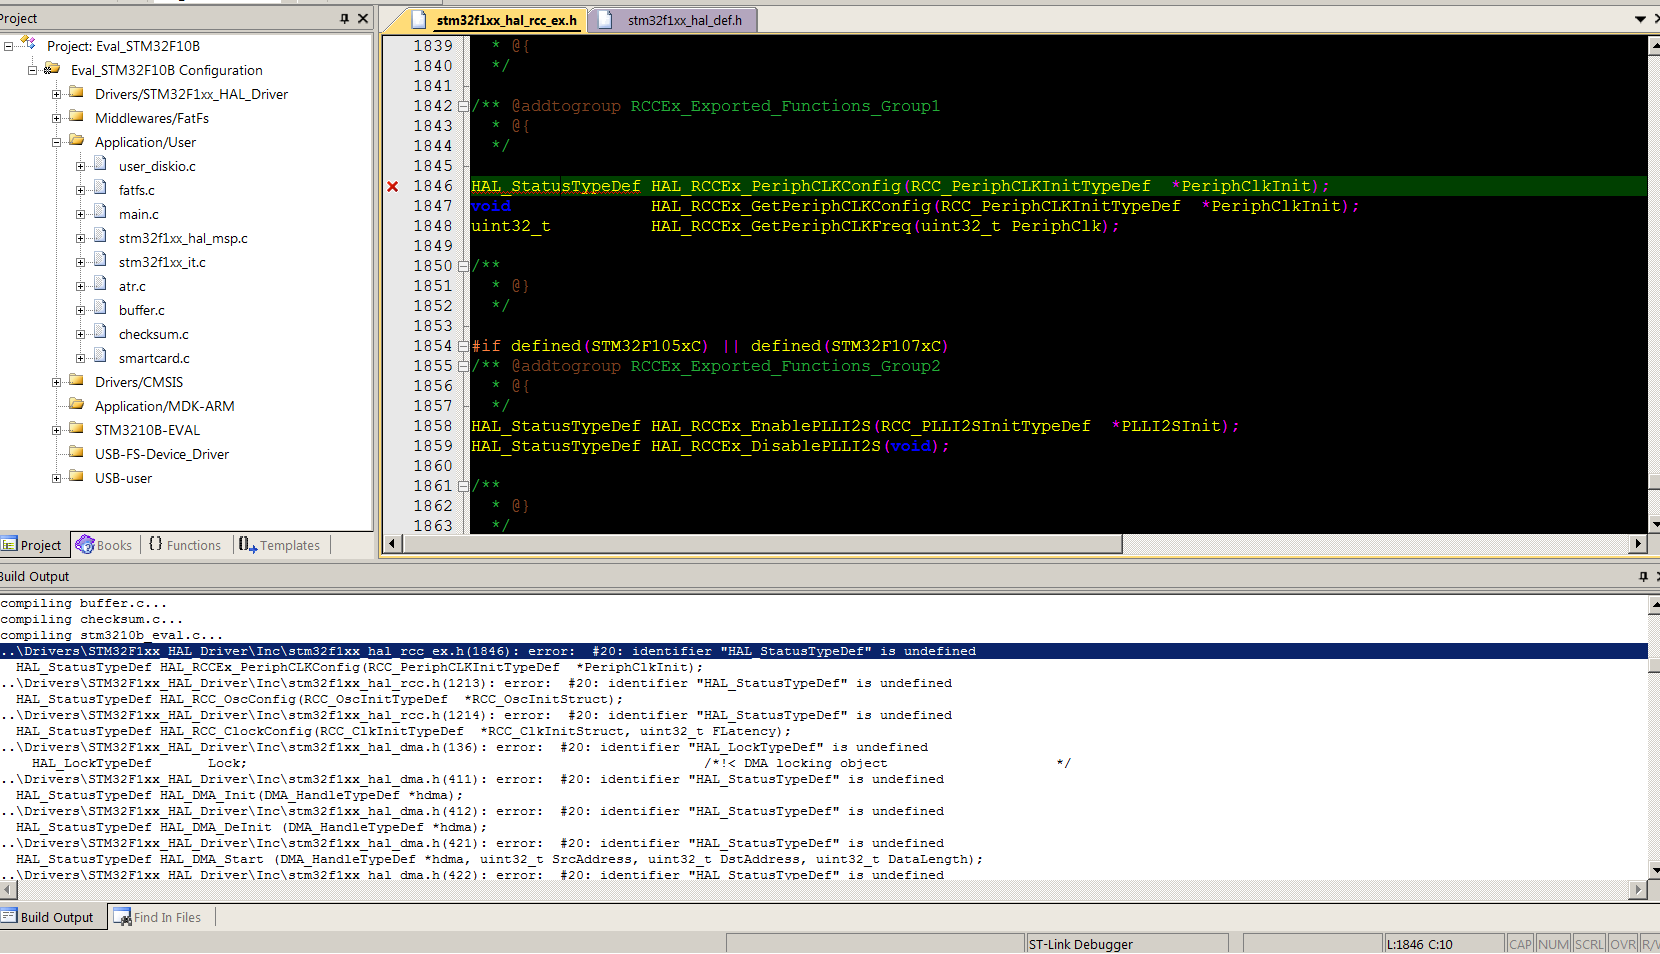The height and width of the screenshot is (954, 1660).
Task: Expand Middlewares/FatFs folder
Action: tap(57, 118)
